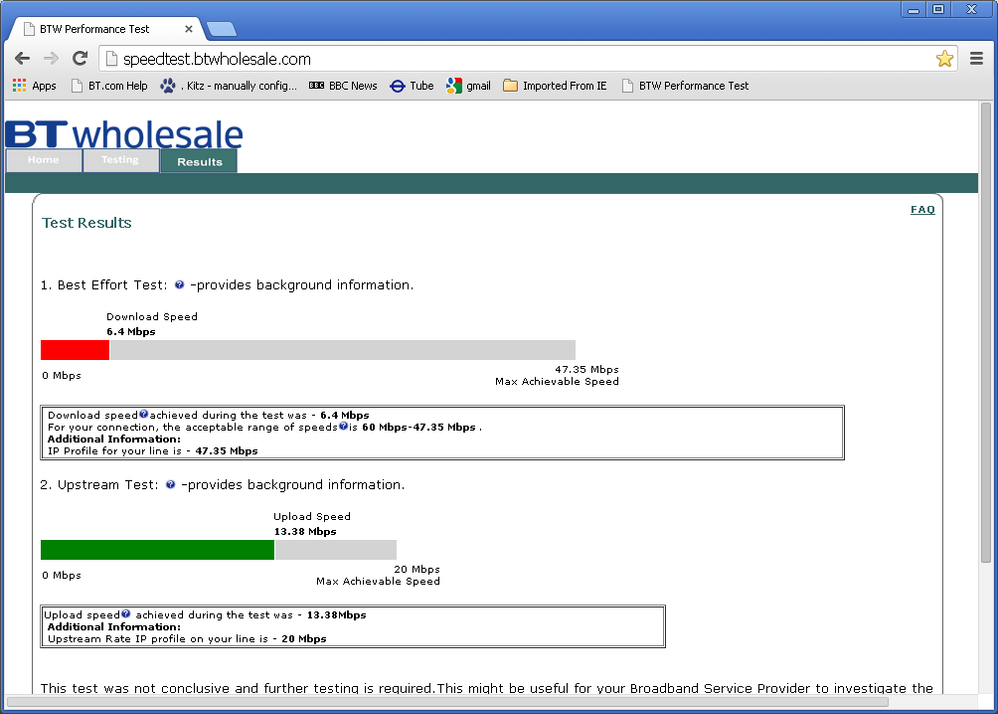Click the page icon in the address bar
This screenshot has height=714, width=998.
pyautogui.click(x=111, y=59)
